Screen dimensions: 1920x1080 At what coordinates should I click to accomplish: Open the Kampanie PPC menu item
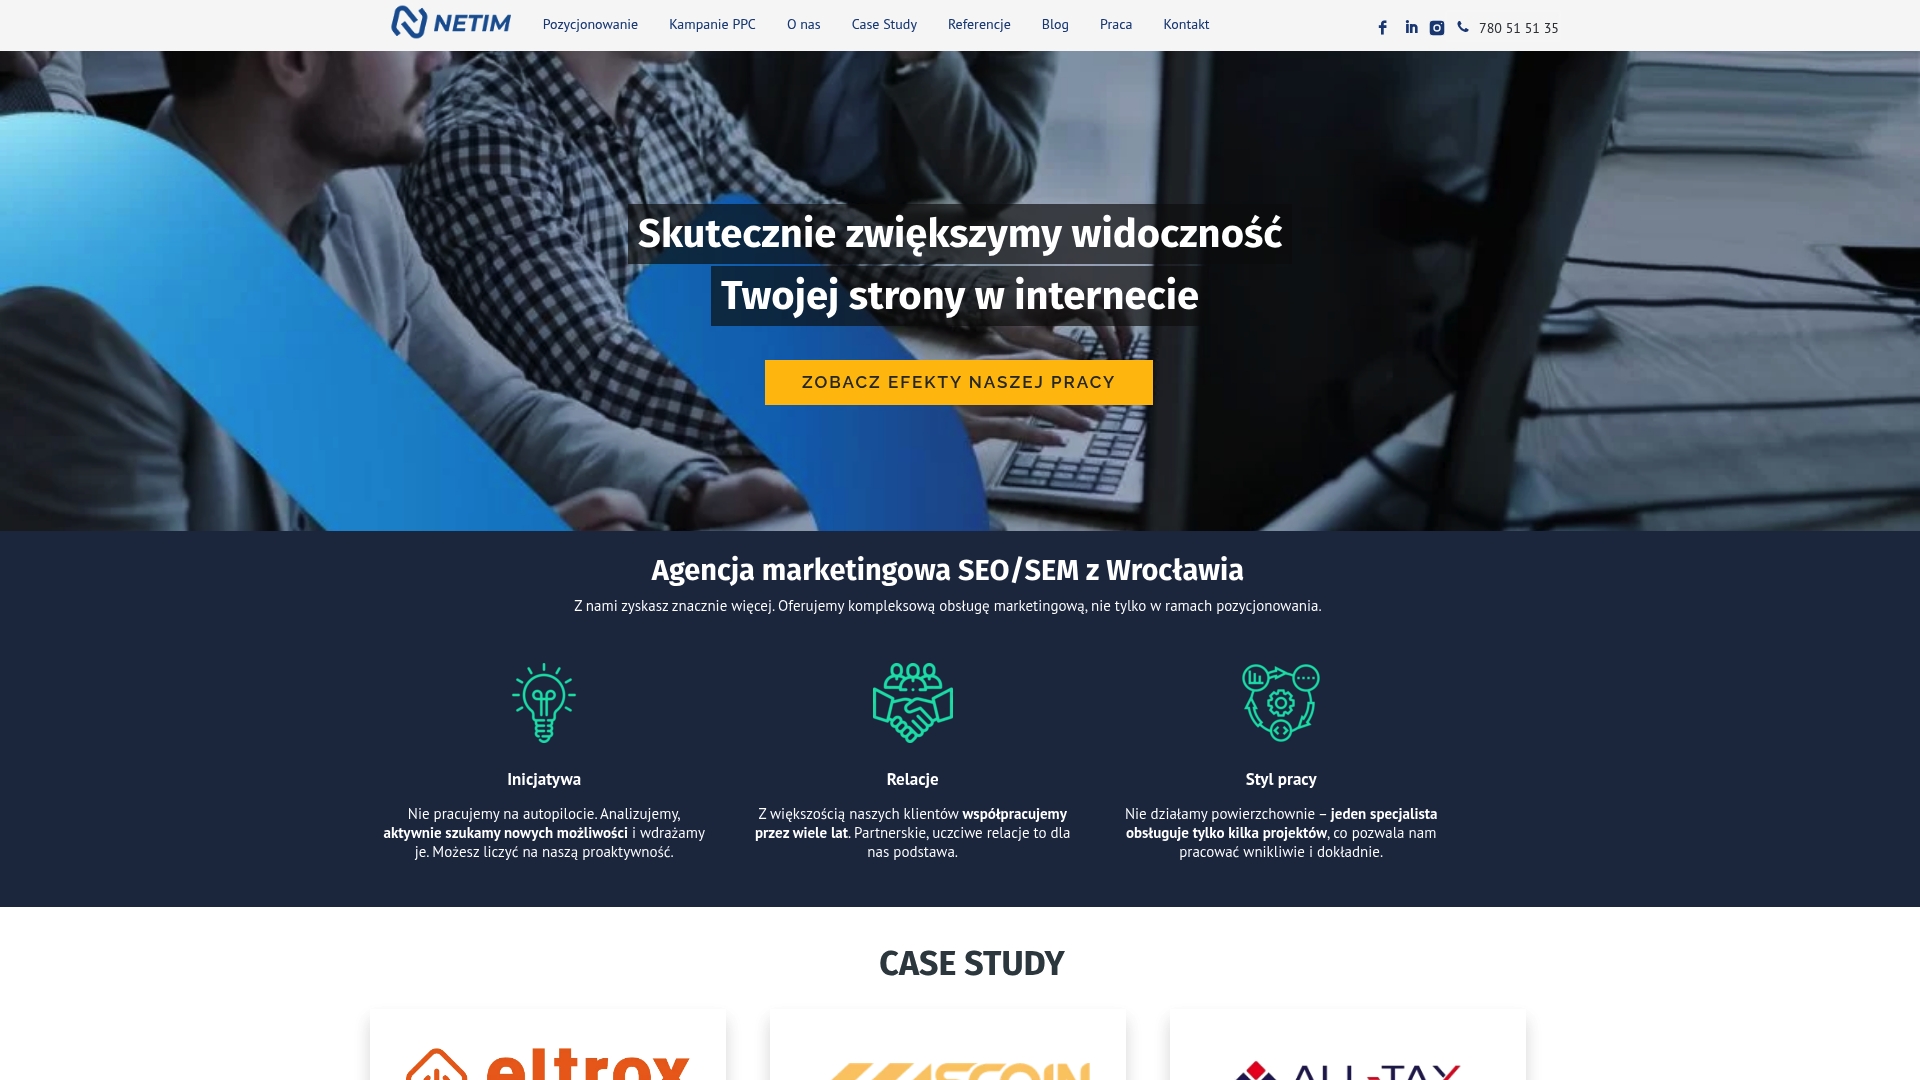pyautogui.click(x=712, y=24)
